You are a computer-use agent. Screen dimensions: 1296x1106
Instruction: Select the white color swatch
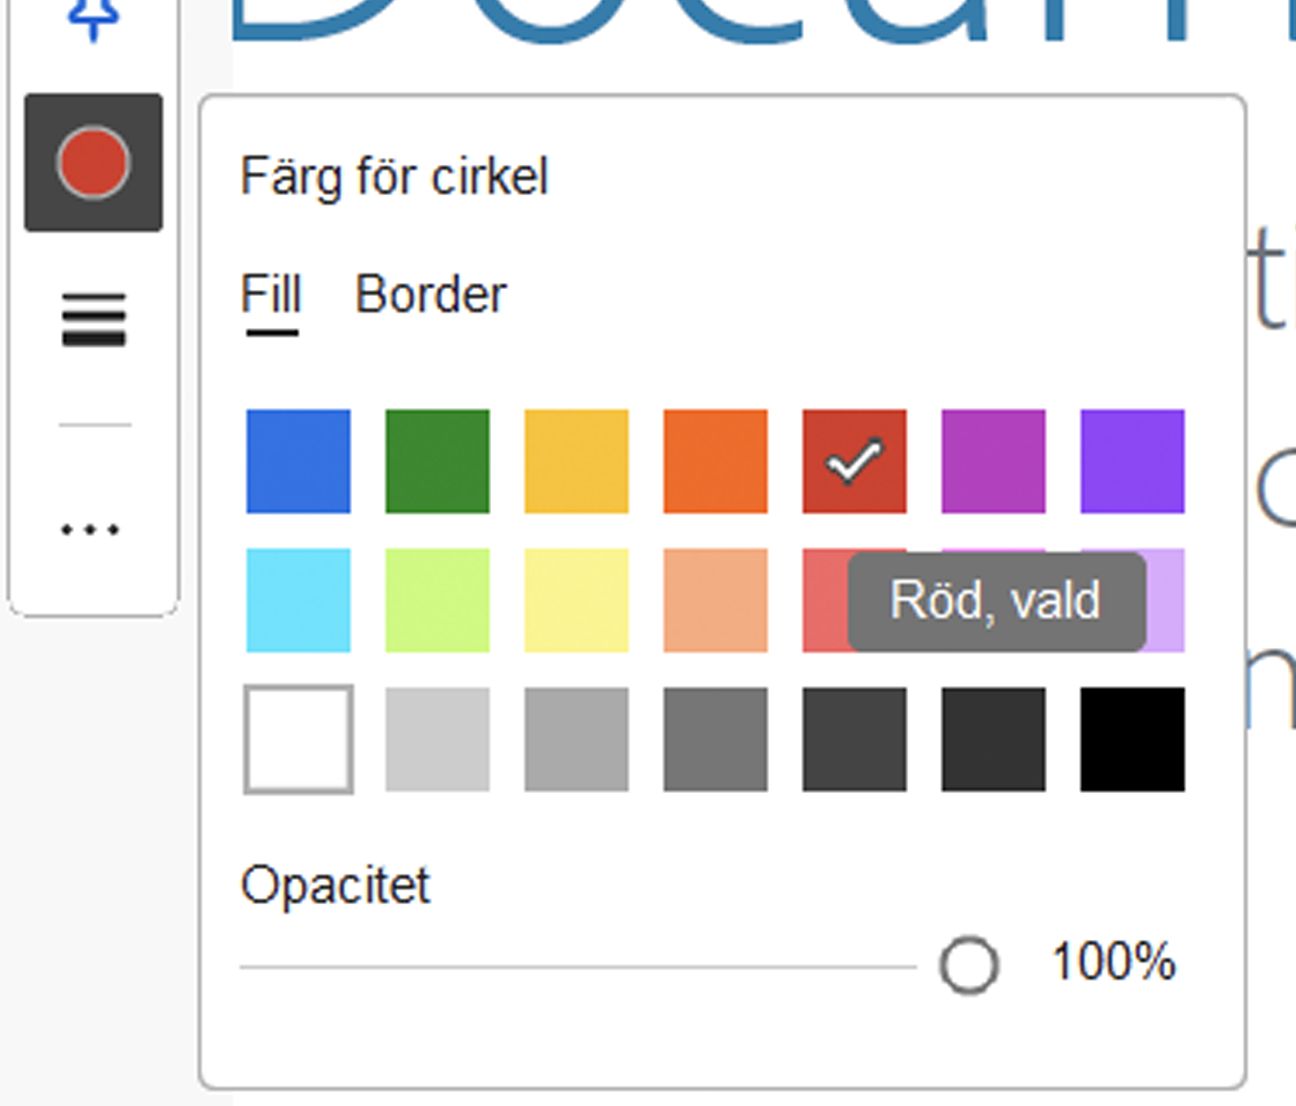pos(298,739)
